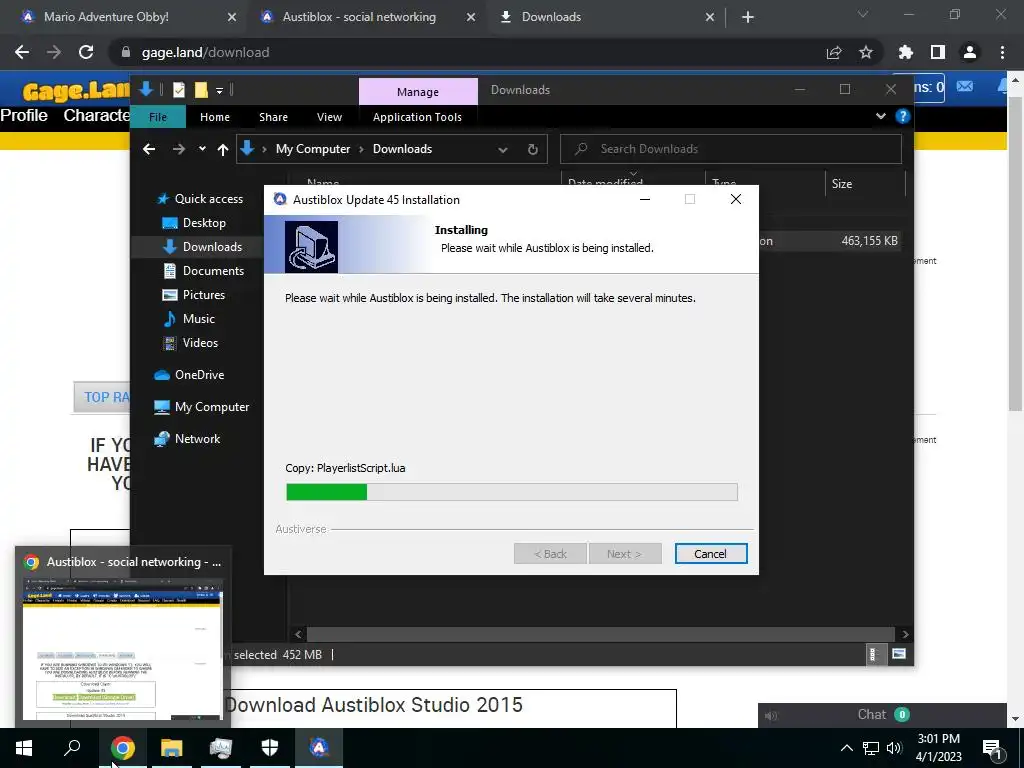Click the Chrome address bar URL
The image size is (1024, 768).
[x=205, y=52]
